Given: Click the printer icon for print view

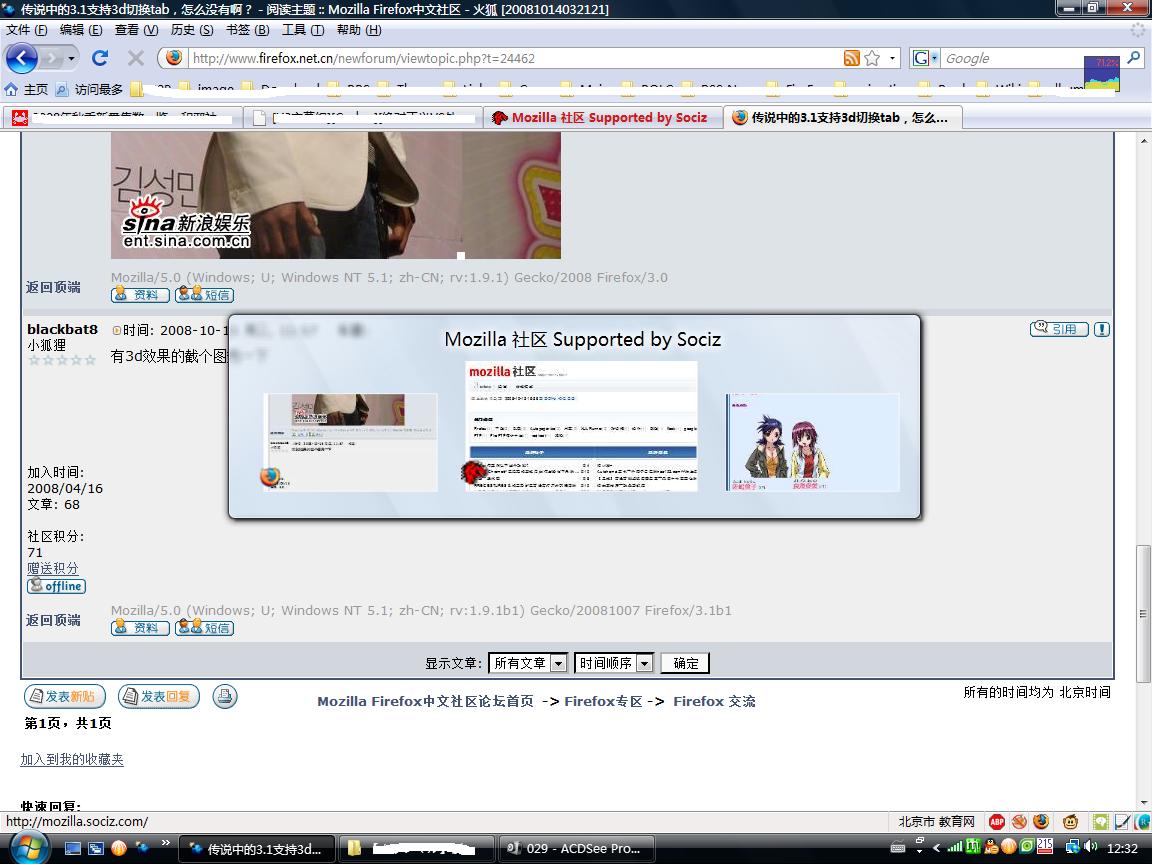Looking at the screenshot, I should coord(225,696).
